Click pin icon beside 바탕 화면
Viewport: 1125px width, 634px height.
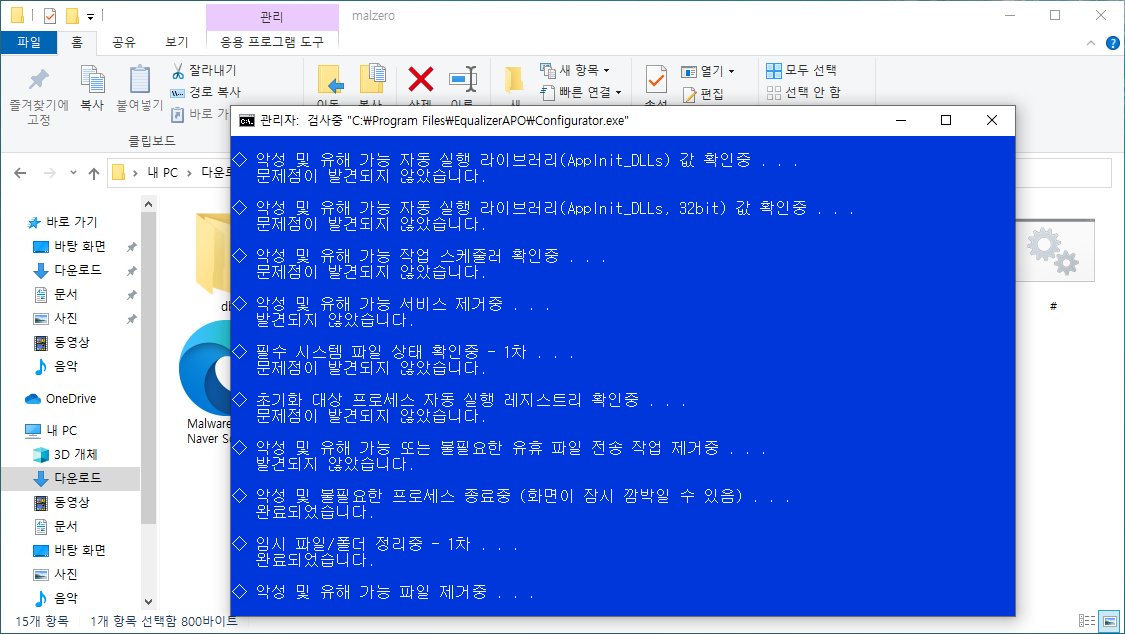pyautogui.click(x=131, y=247)
